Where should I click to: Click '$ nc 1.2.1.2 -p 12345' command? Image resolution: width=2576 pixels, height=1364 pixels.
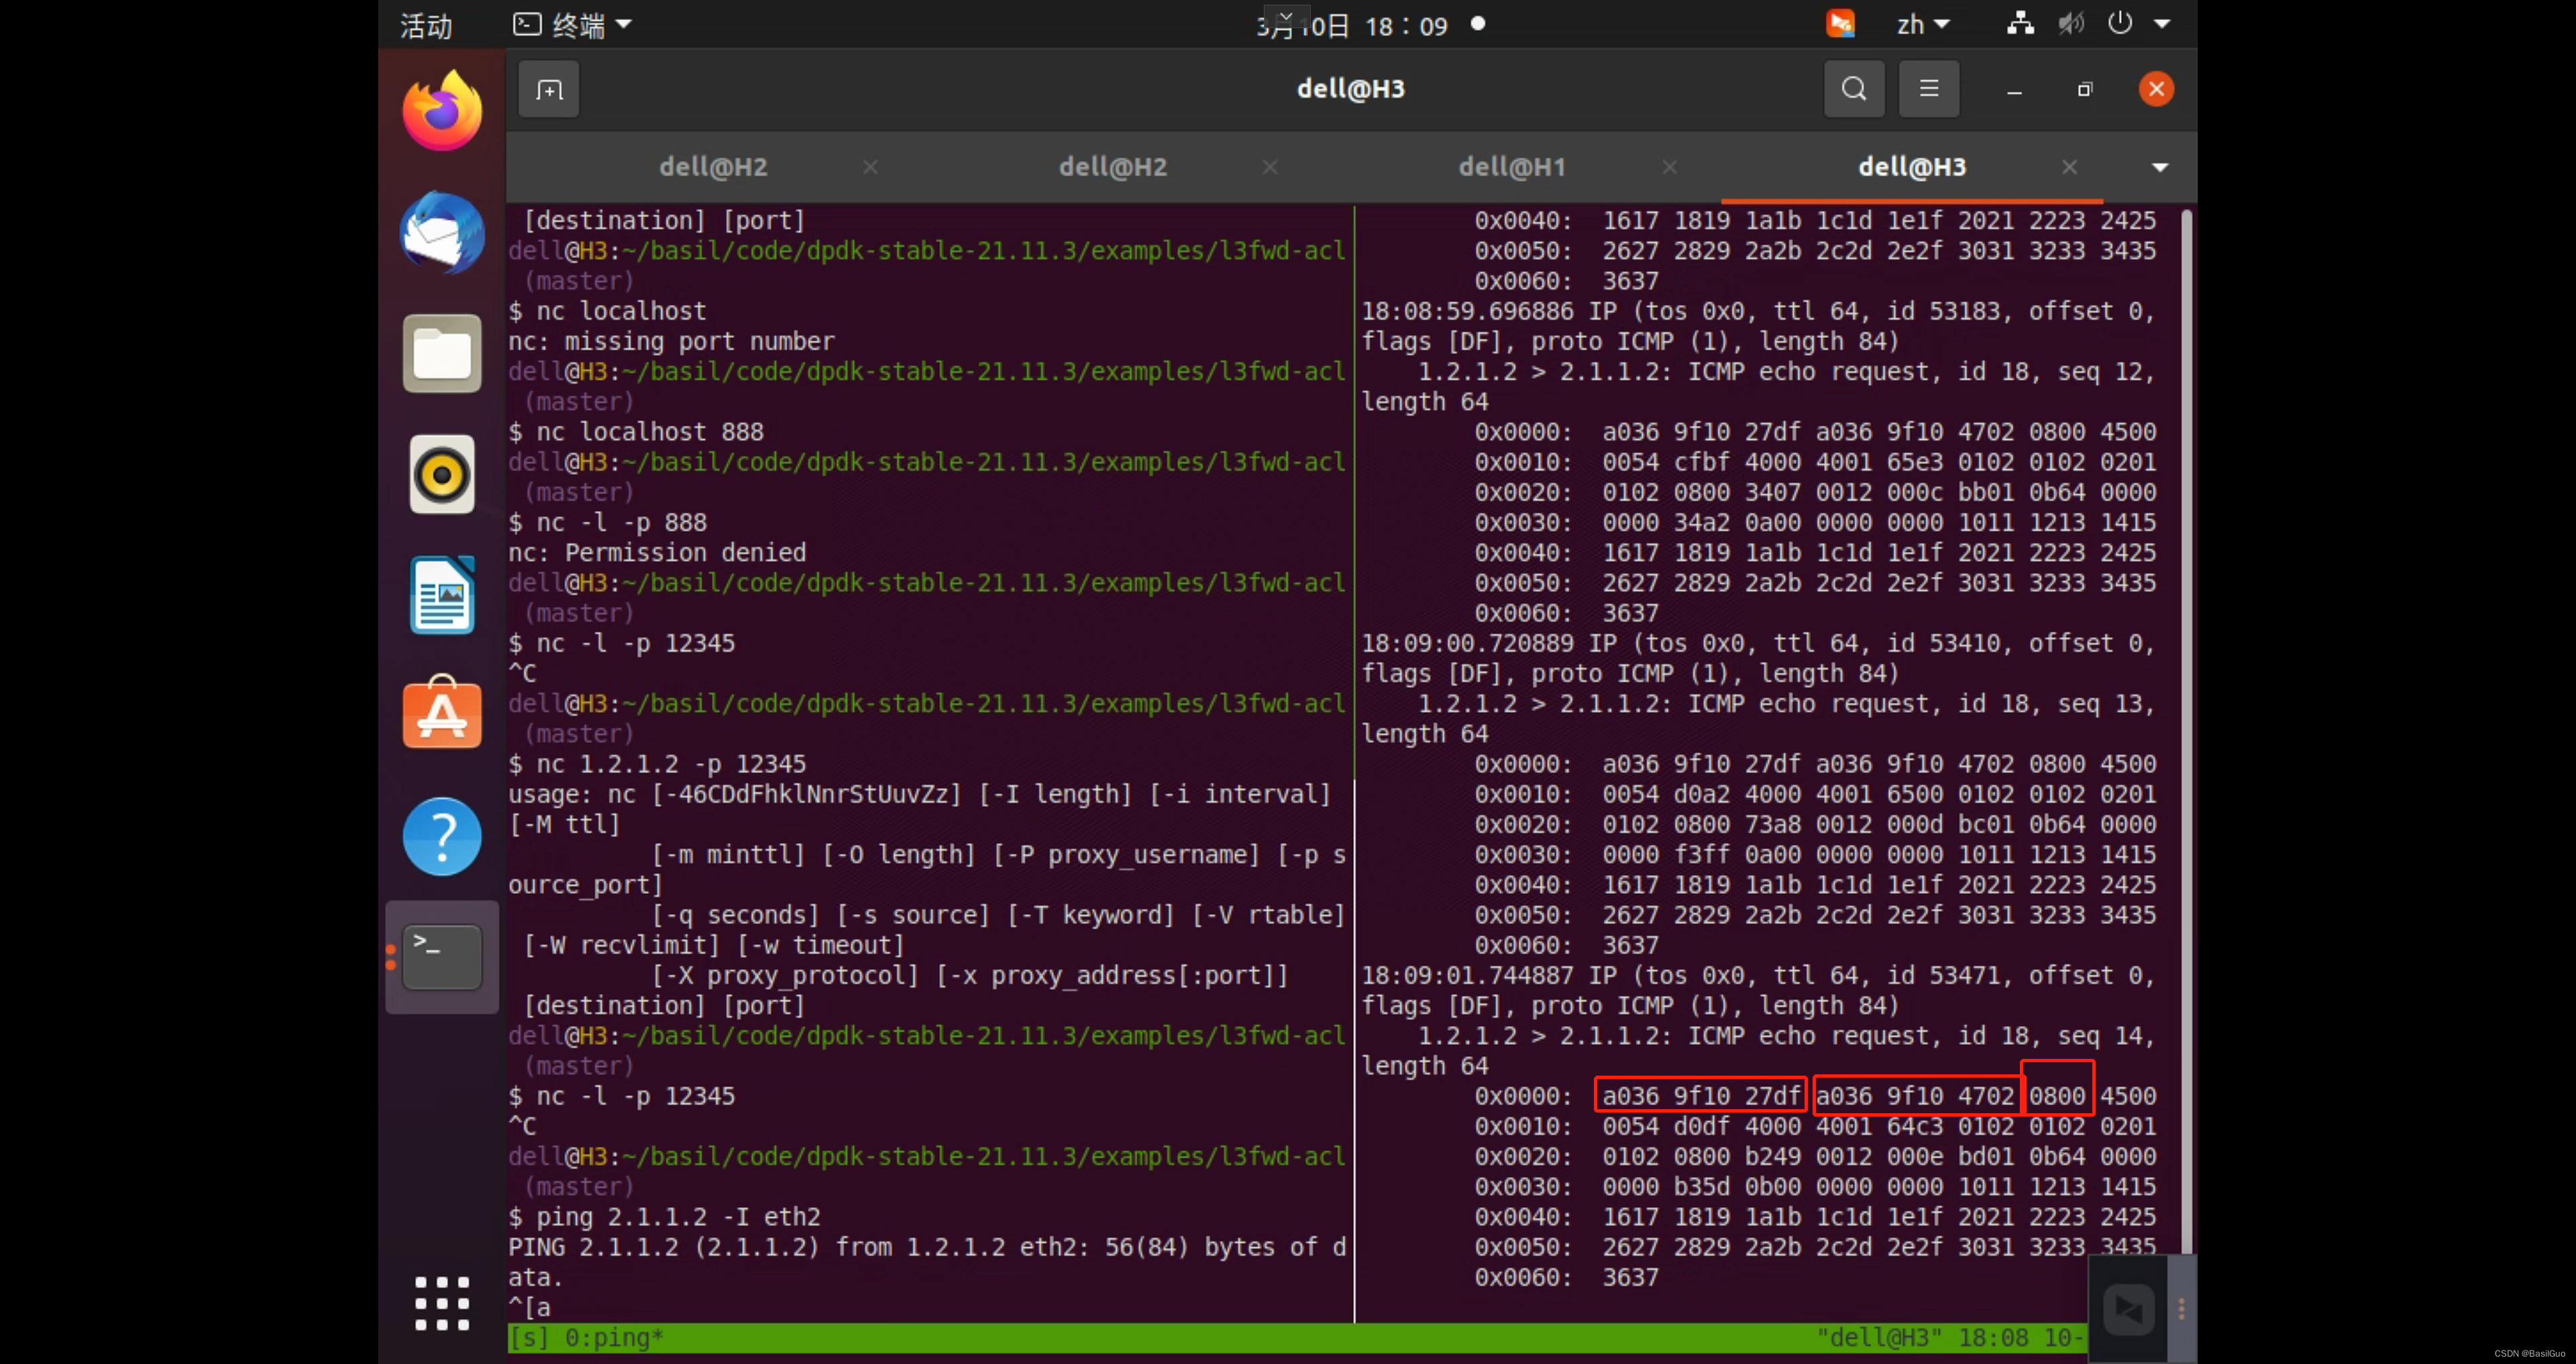[x=657, y=764]
